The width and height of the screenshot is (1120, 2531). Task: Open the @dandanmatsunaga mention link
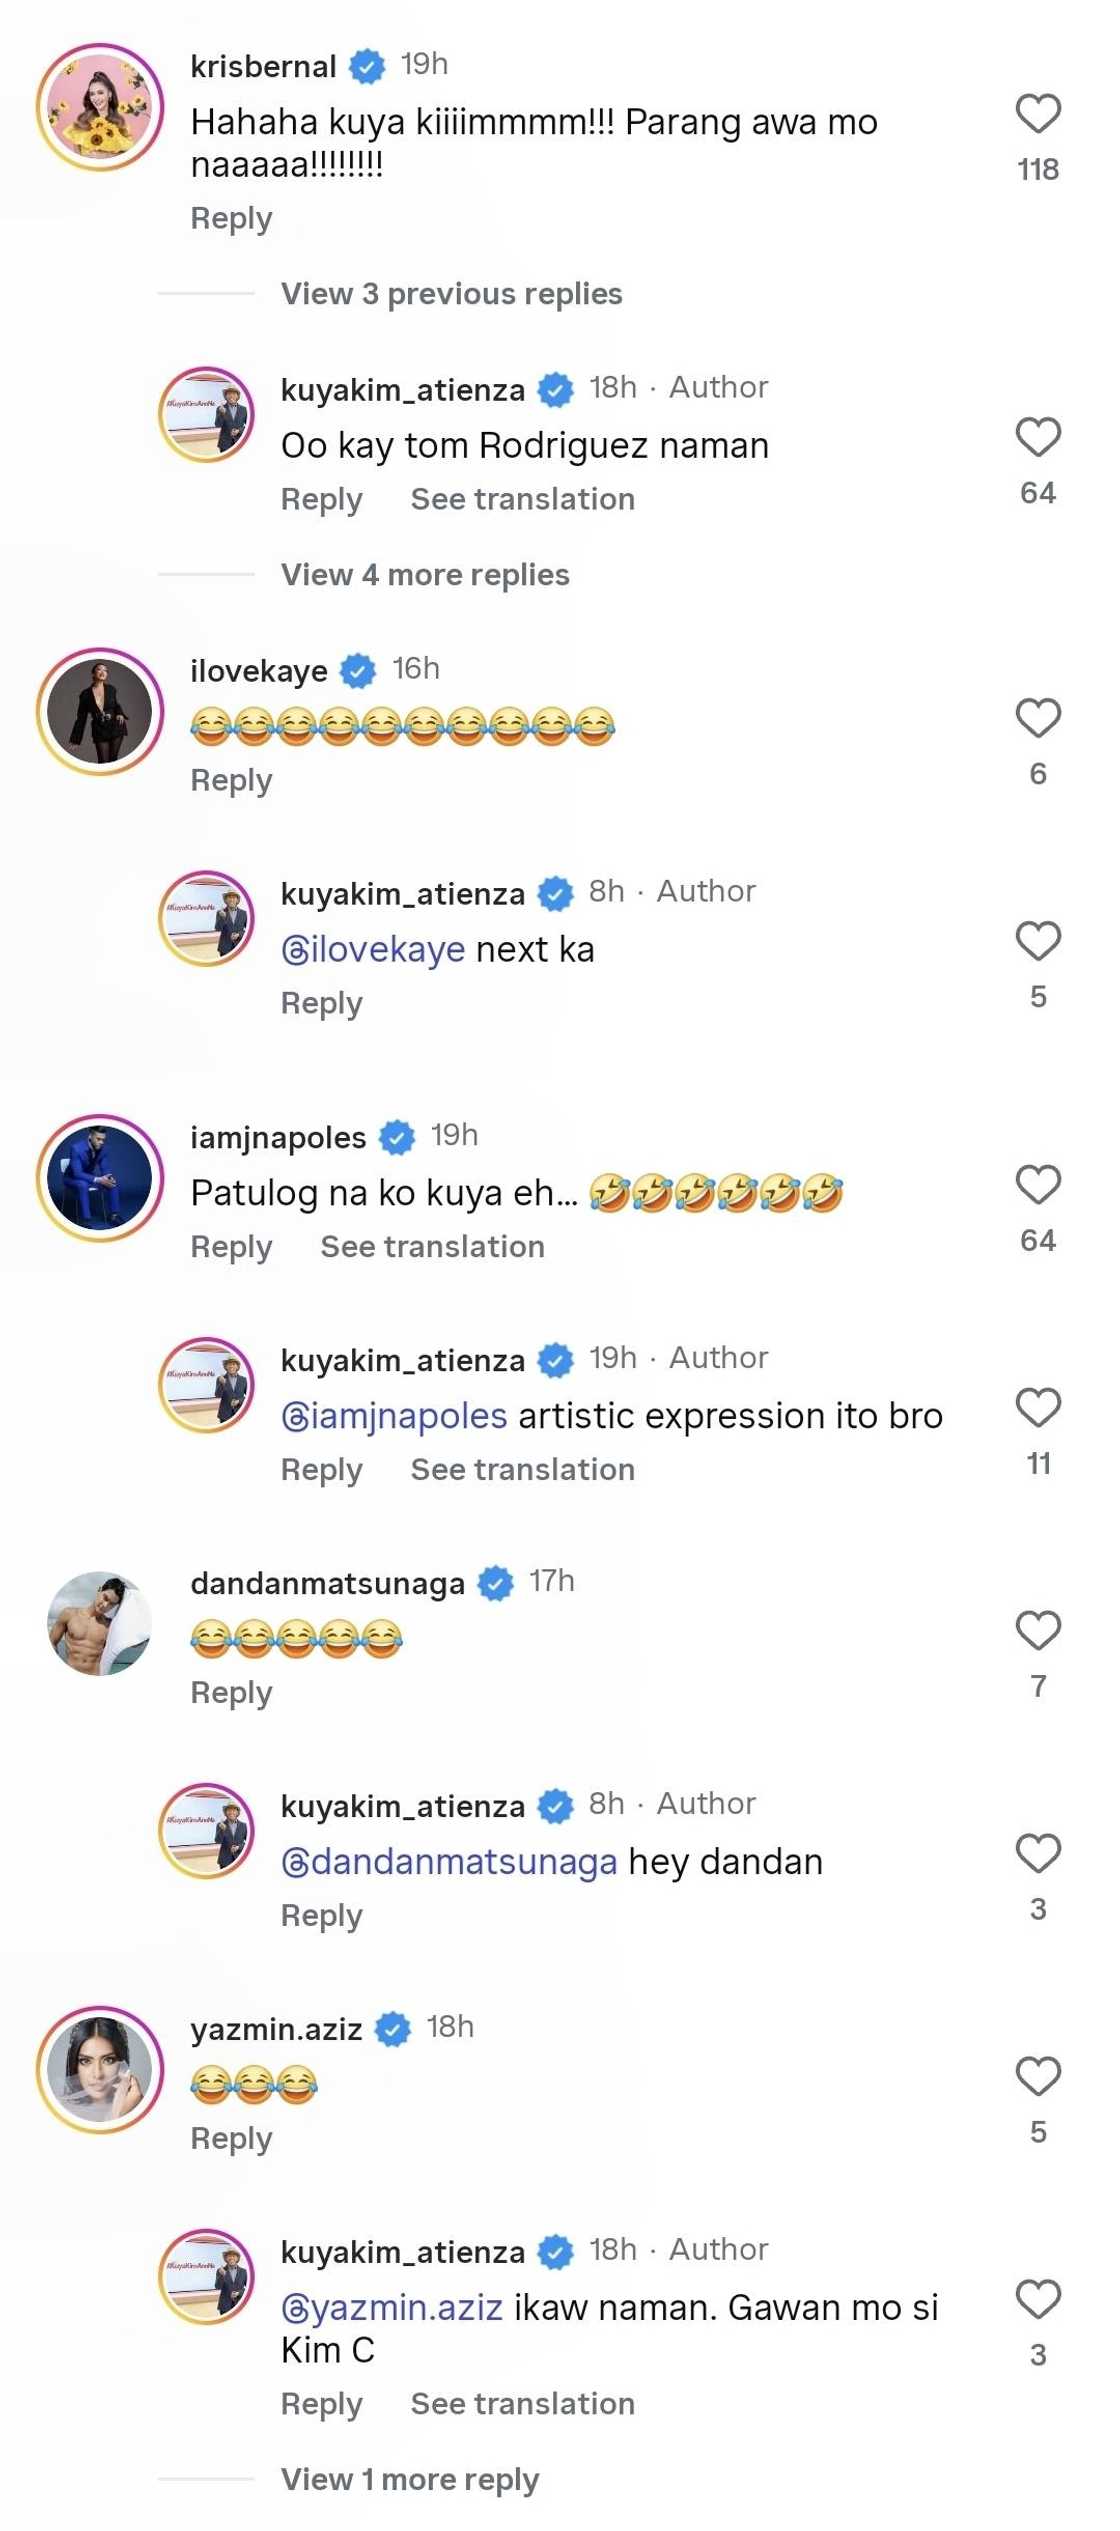point(449,1862)
